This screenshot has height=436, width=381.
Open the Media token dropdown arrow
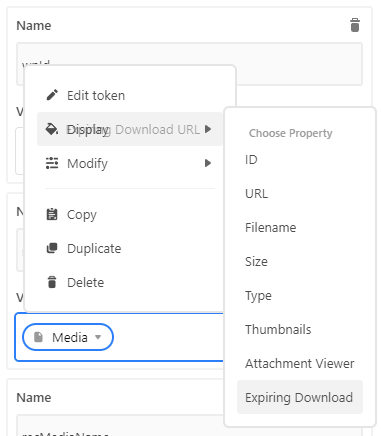point(98,337)
